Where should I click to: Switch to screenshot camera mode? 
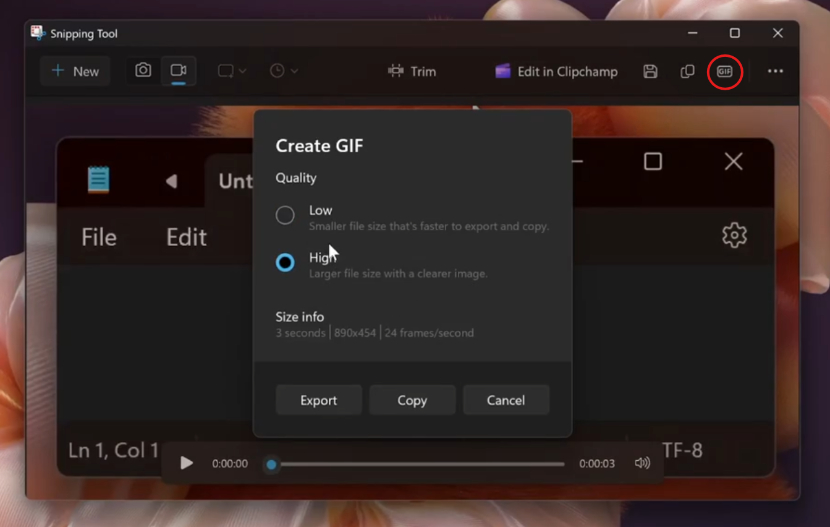click(x=143, y=70)
